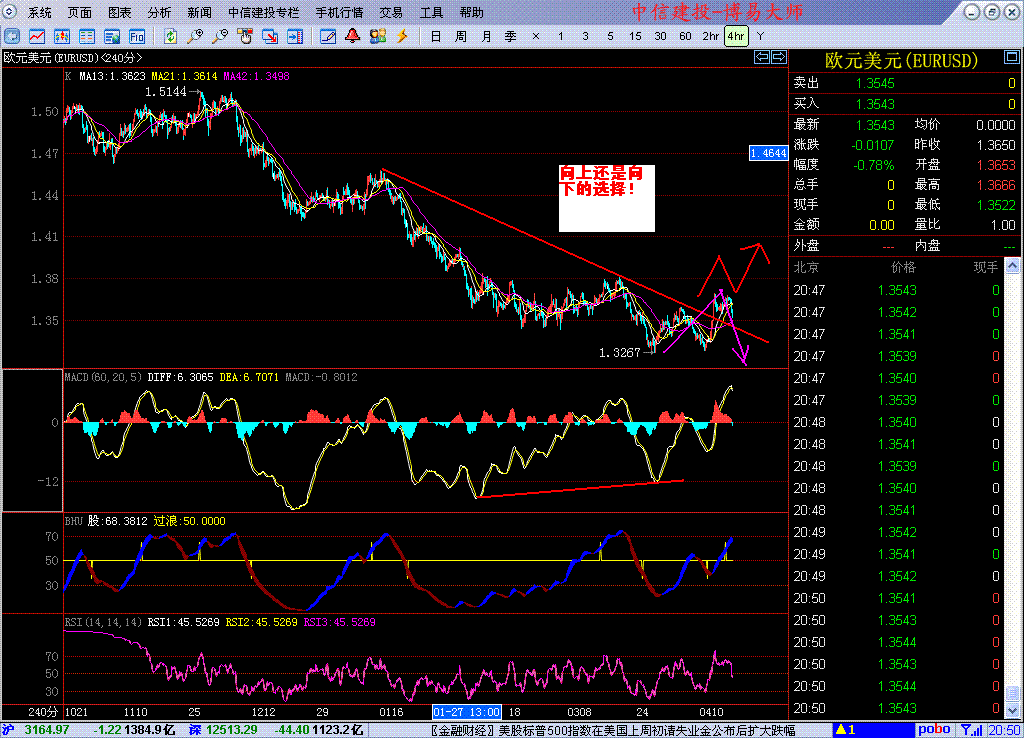Select the daily (日) period
This screenshot has width=1024, height=738.
pos(436,37)
